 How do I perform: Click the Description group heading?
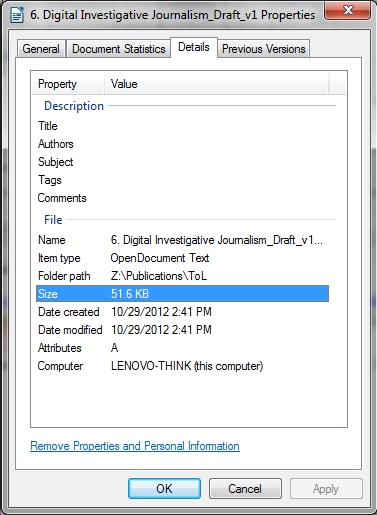(x=74, y=106)
